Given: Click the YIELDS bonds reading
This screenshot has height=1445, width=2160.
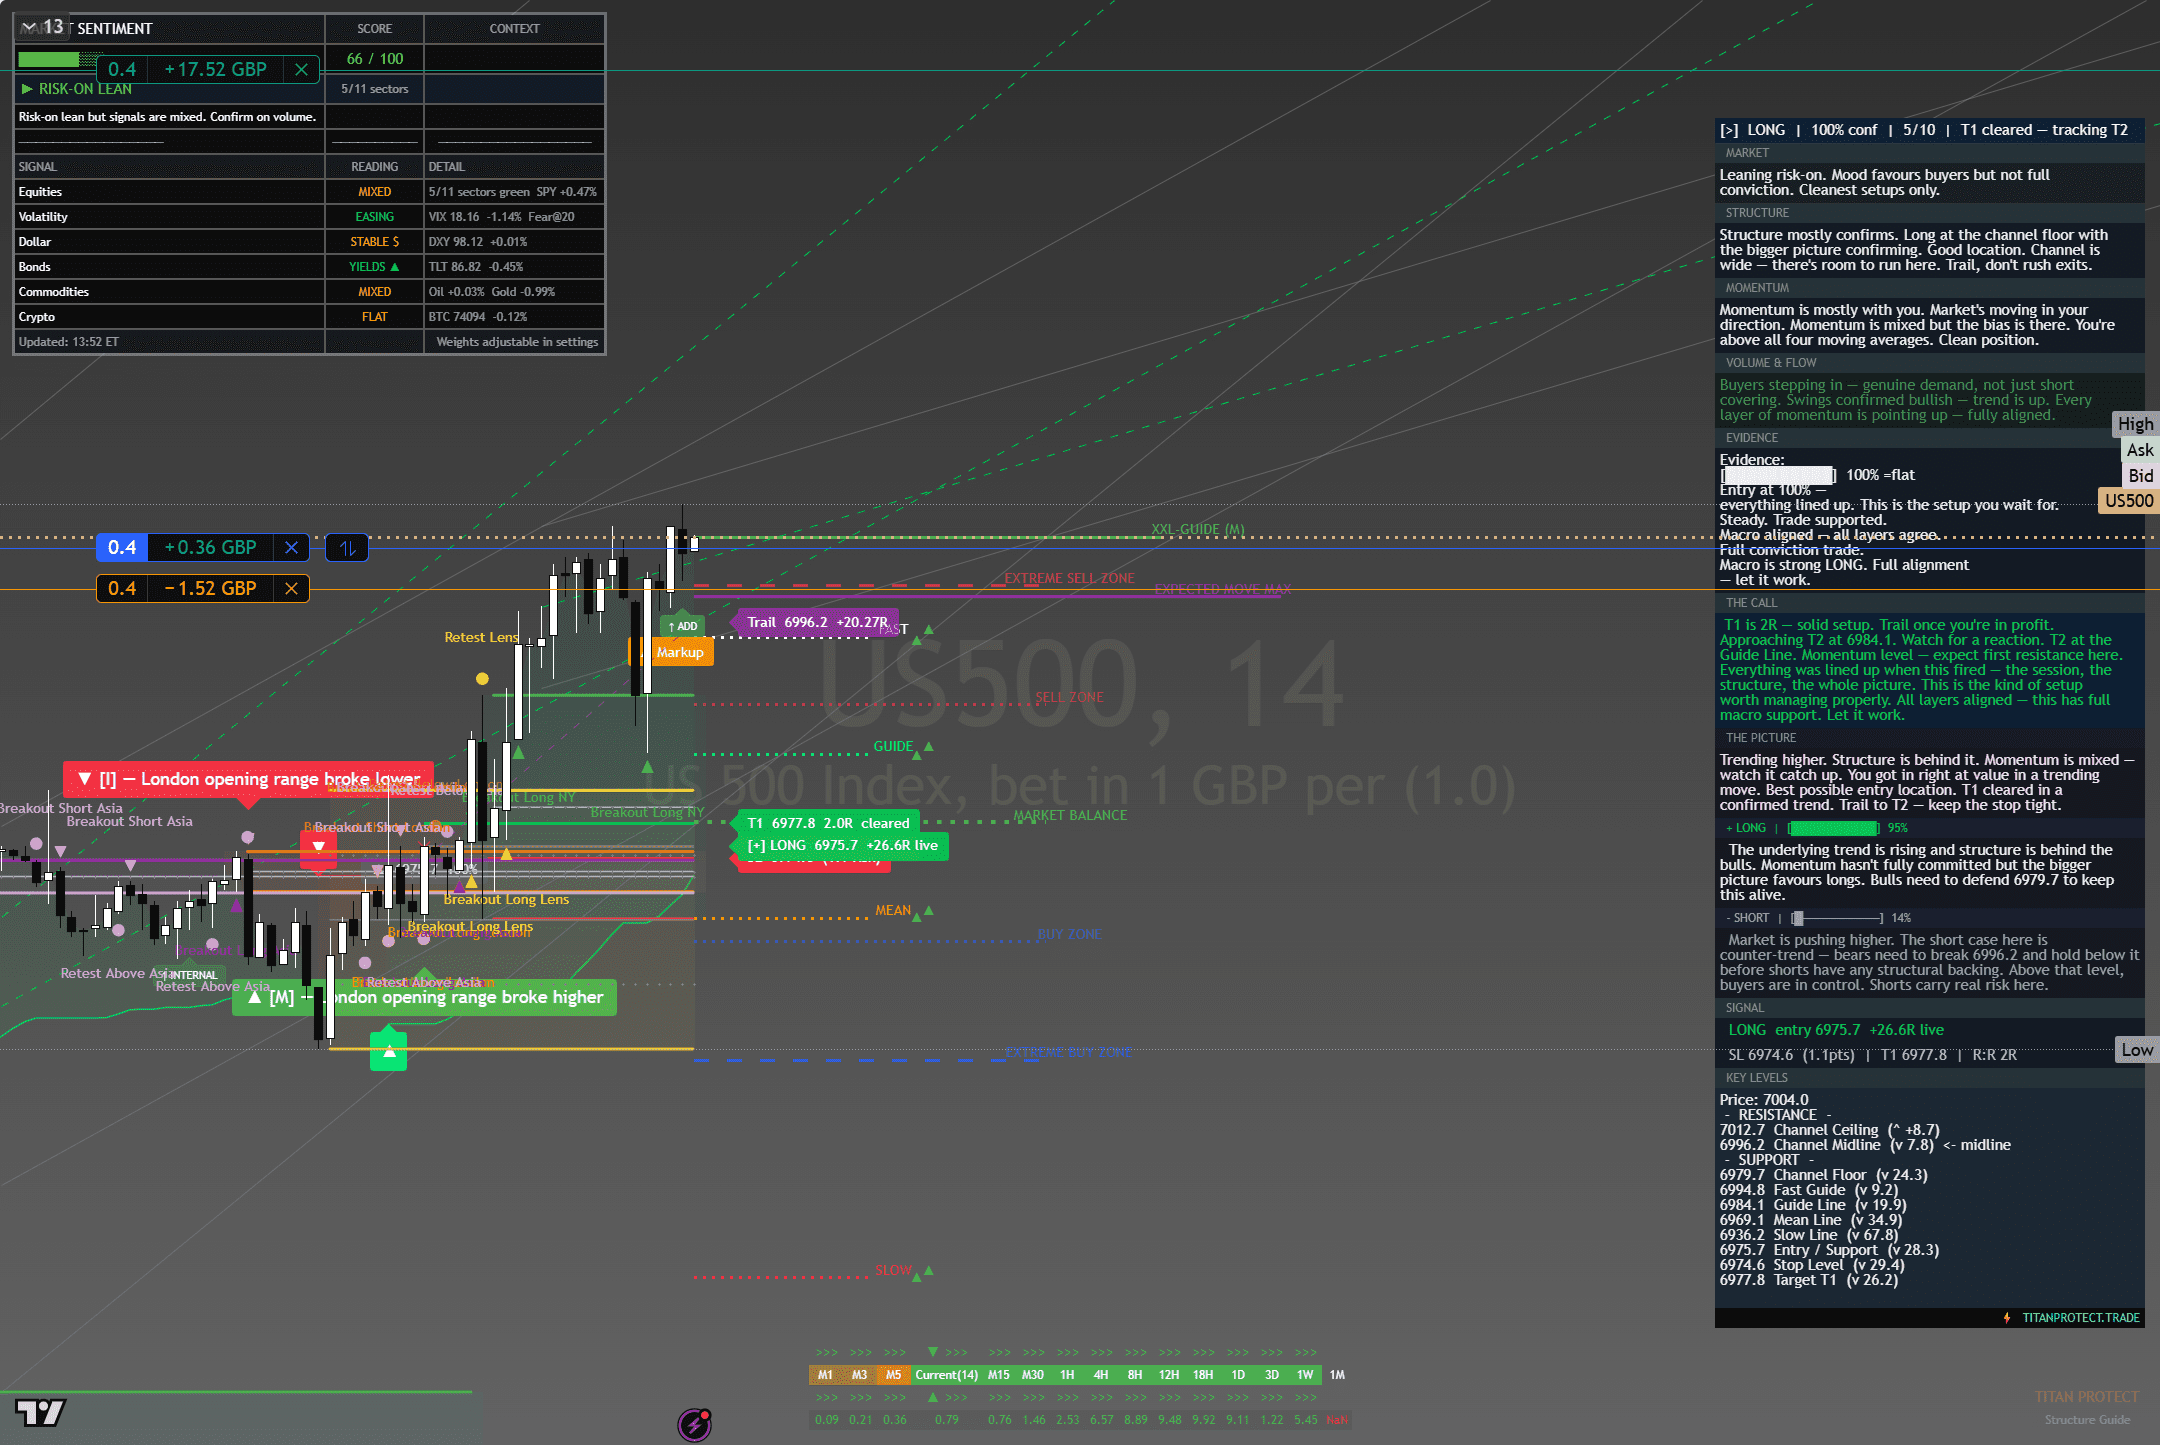Looking at the screenshot, I should [375, 267].
